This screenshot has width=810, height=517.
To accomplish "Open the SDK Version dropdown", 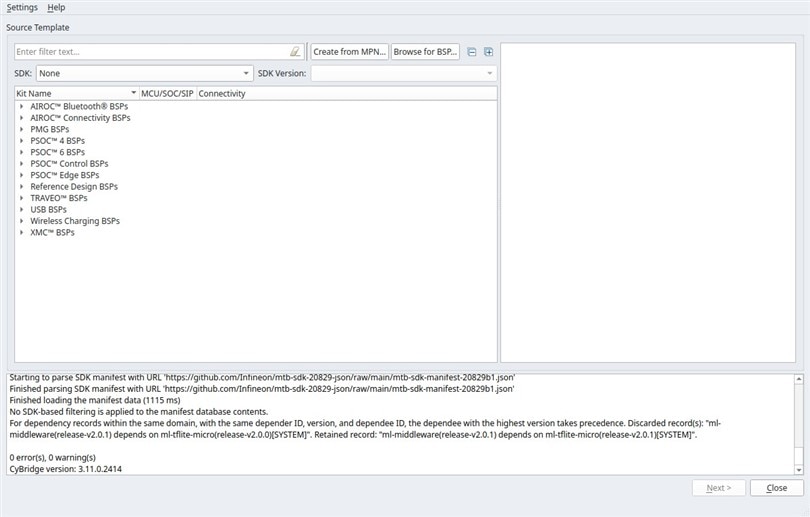I will click(403, 73).
